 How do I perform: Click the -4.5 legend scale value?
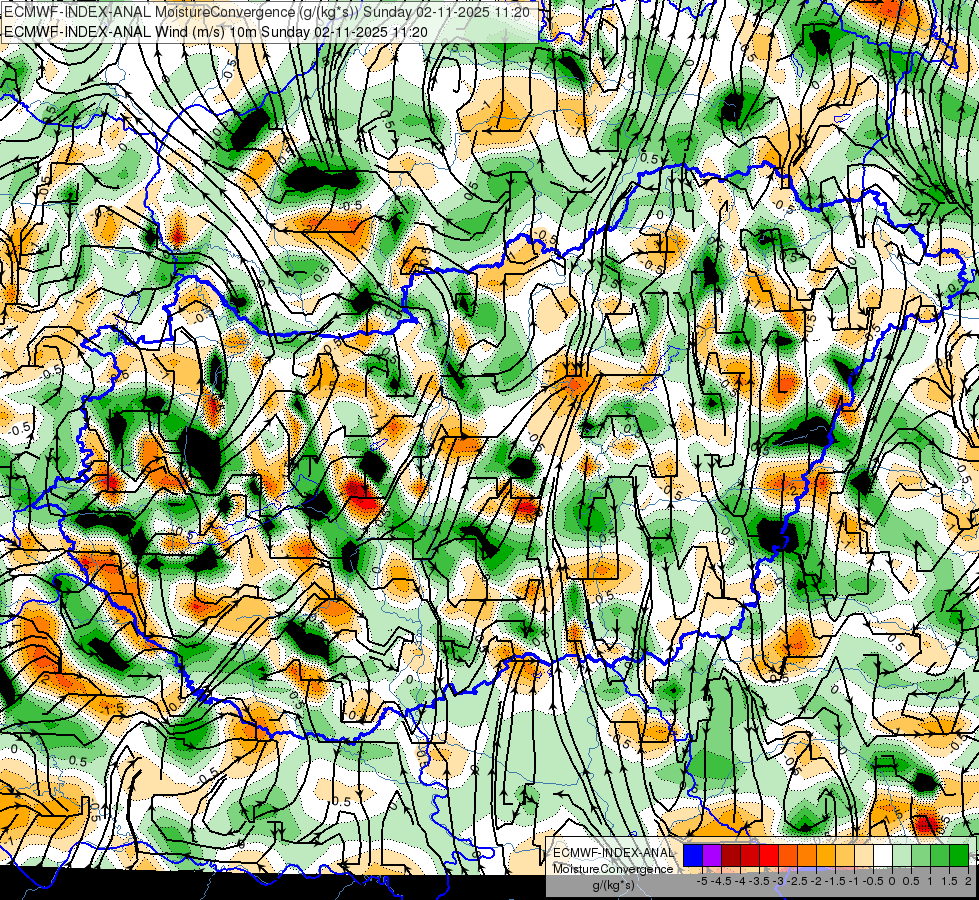coord(721,881)
